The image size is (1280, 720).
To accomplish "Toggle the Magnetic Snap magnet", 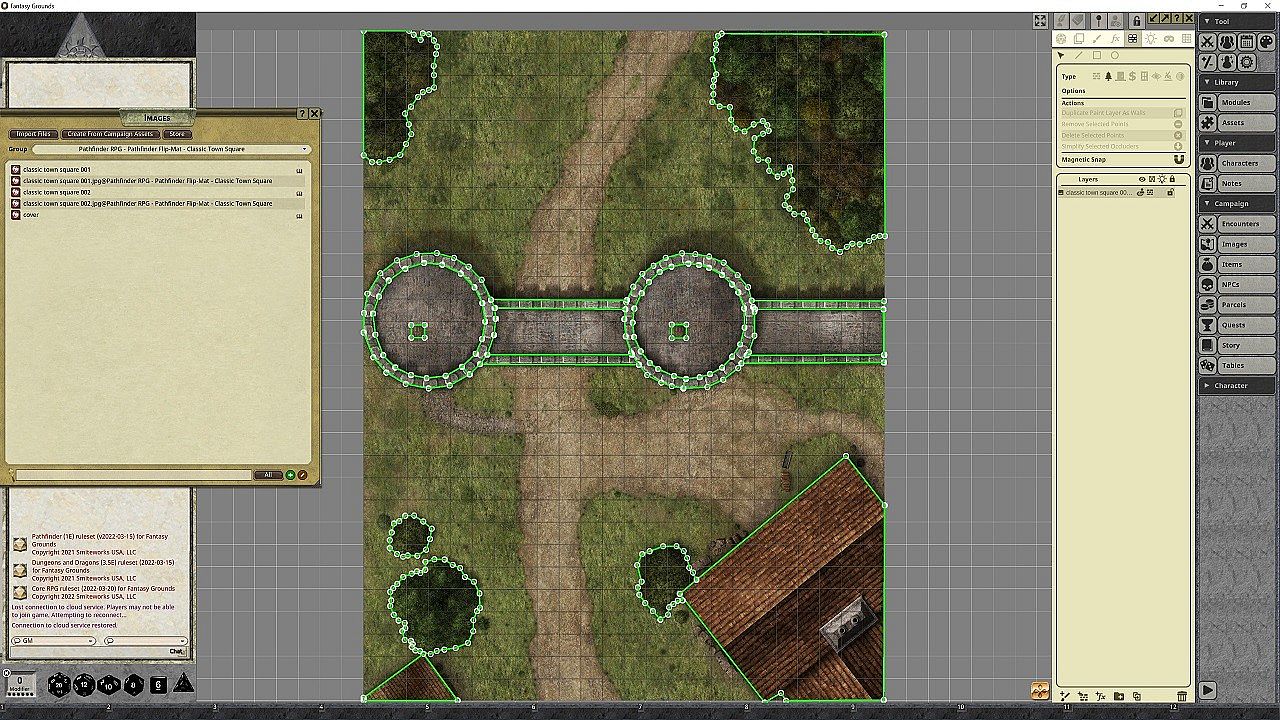I will (x=1178, y=160).
